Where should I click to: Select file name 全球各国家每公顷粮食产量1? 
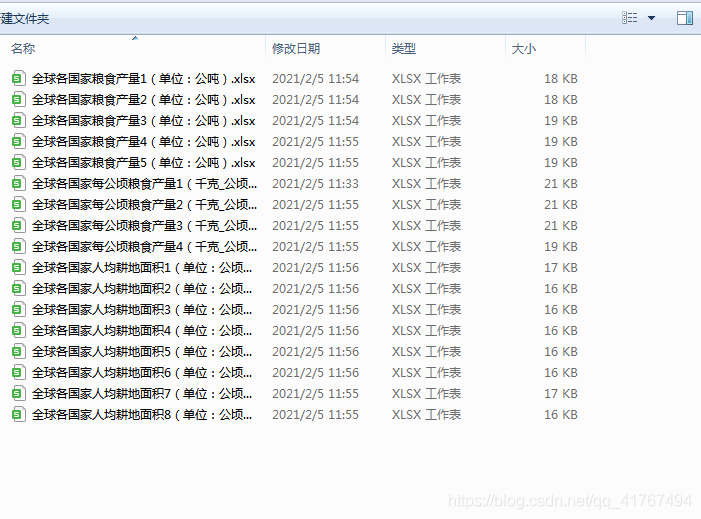144,184
